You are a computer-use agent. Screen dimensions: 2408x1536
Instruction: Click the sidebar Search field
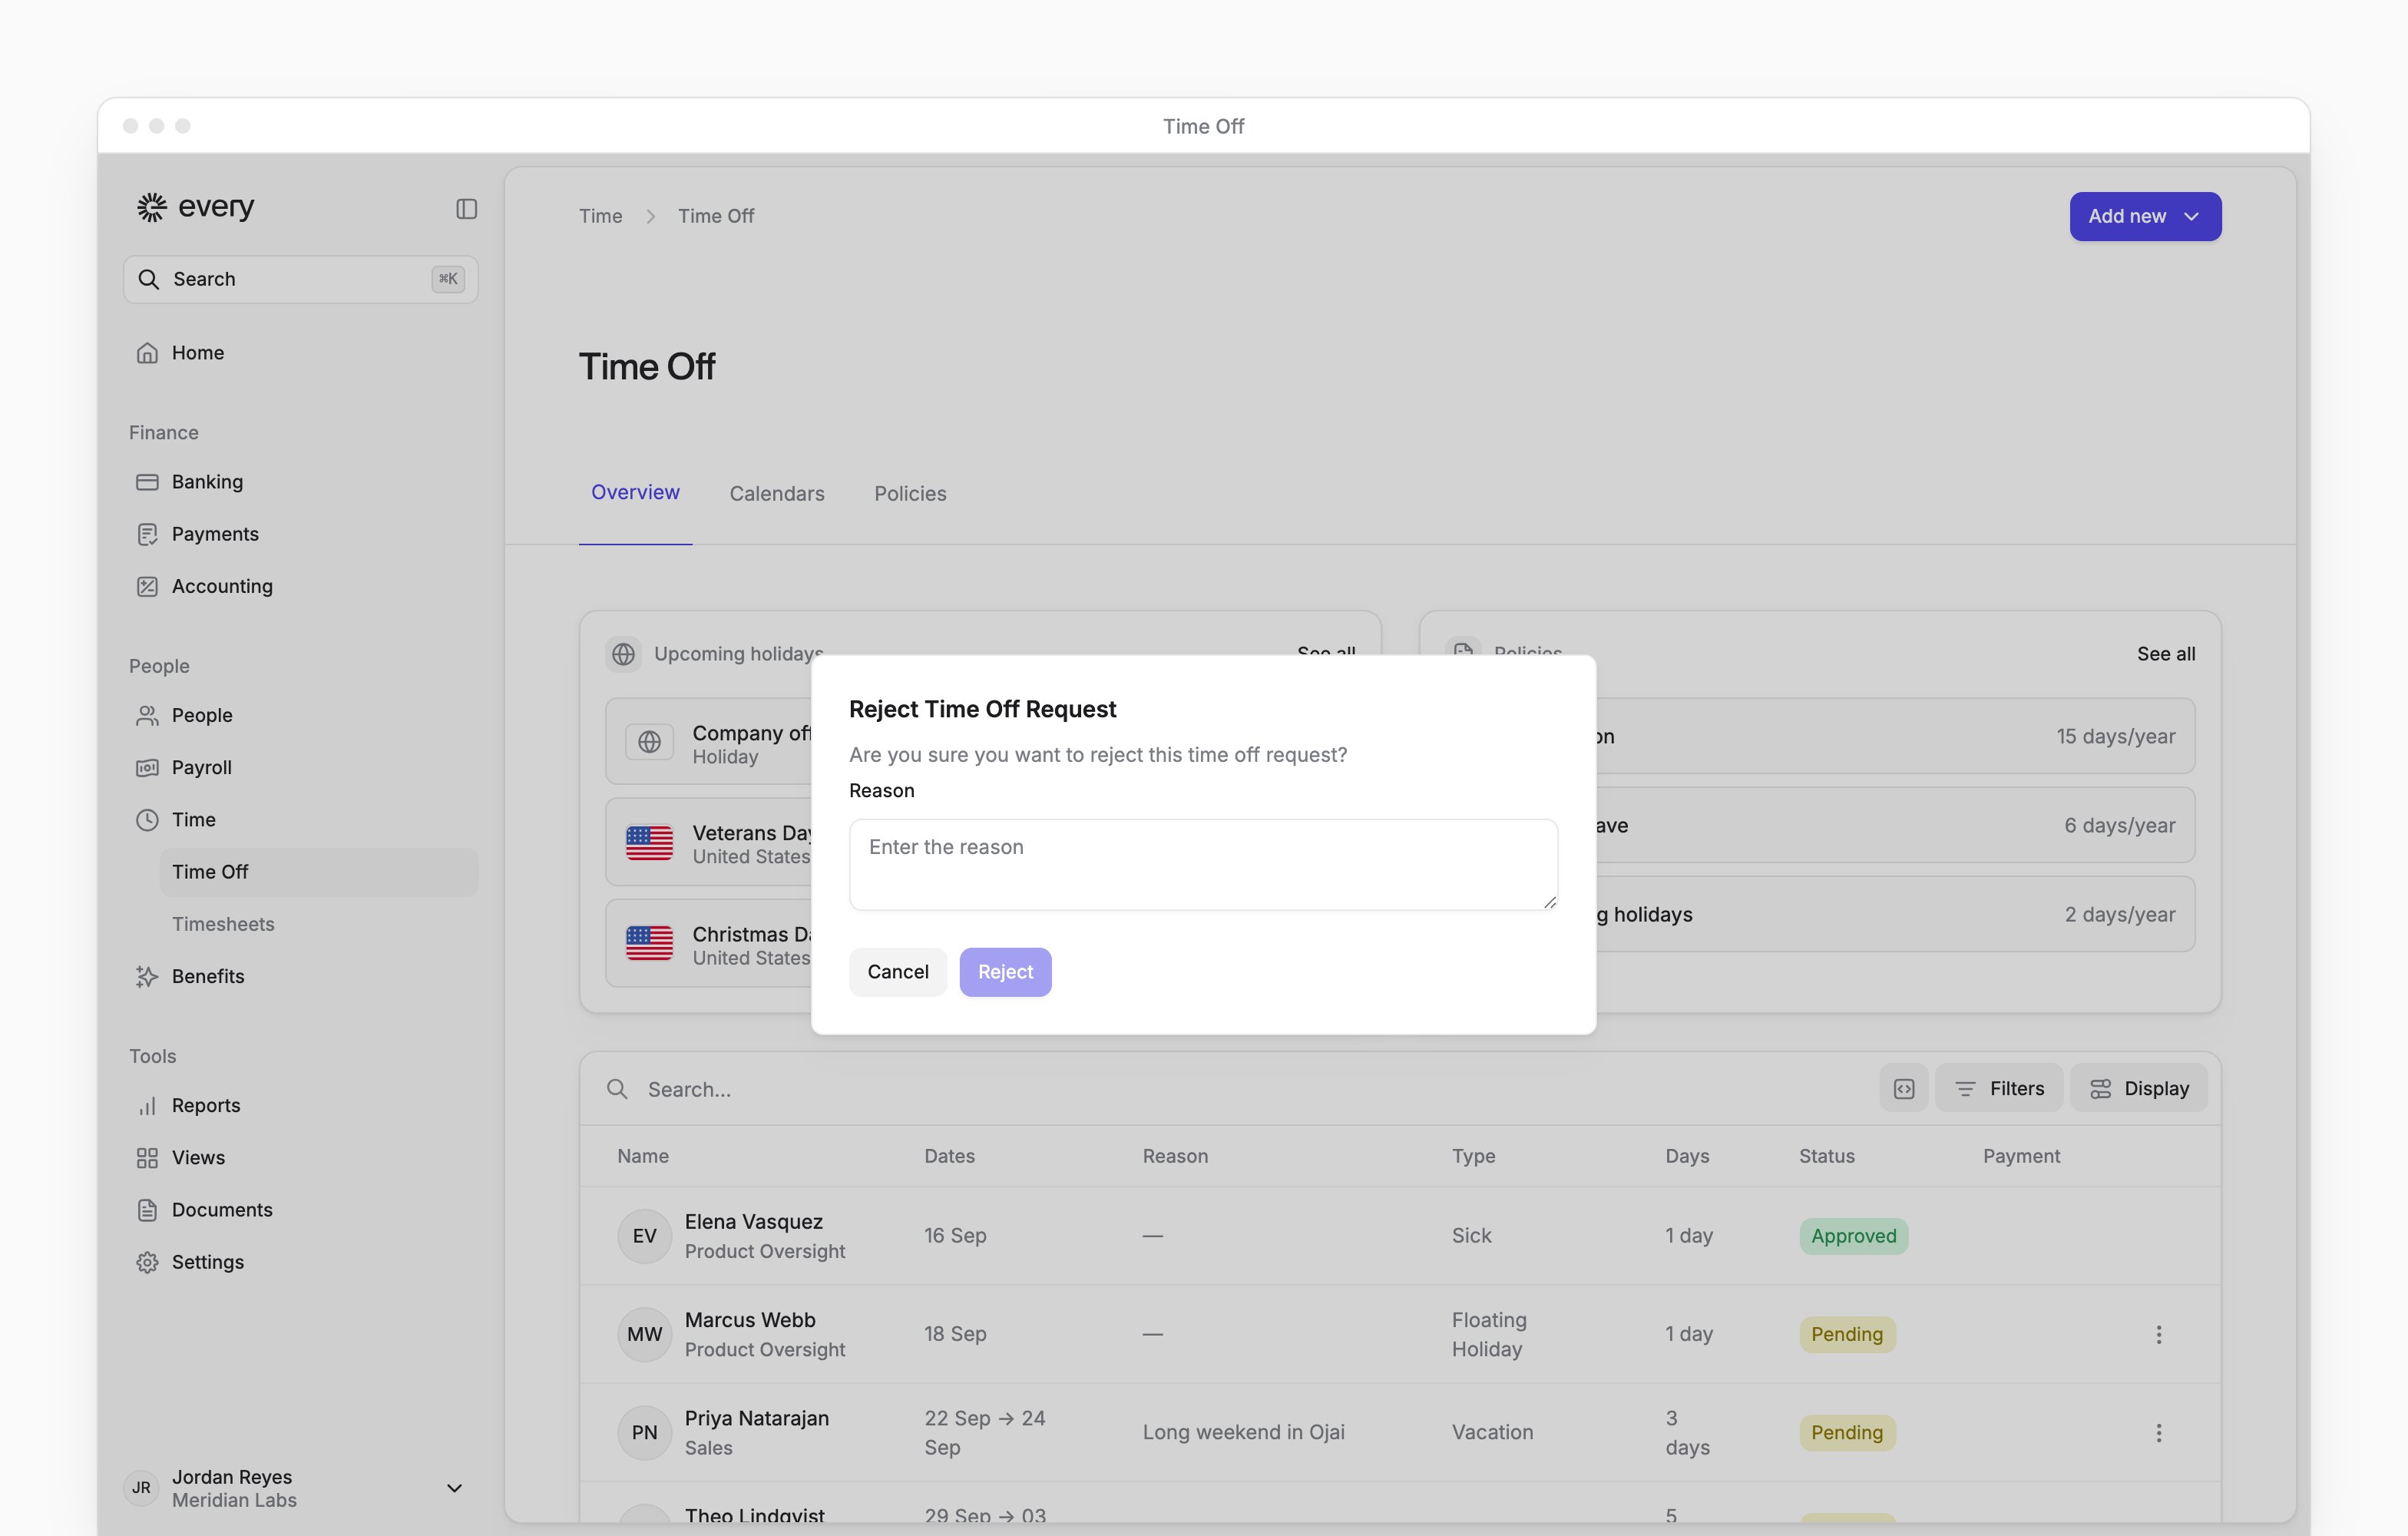pos(300,279)
